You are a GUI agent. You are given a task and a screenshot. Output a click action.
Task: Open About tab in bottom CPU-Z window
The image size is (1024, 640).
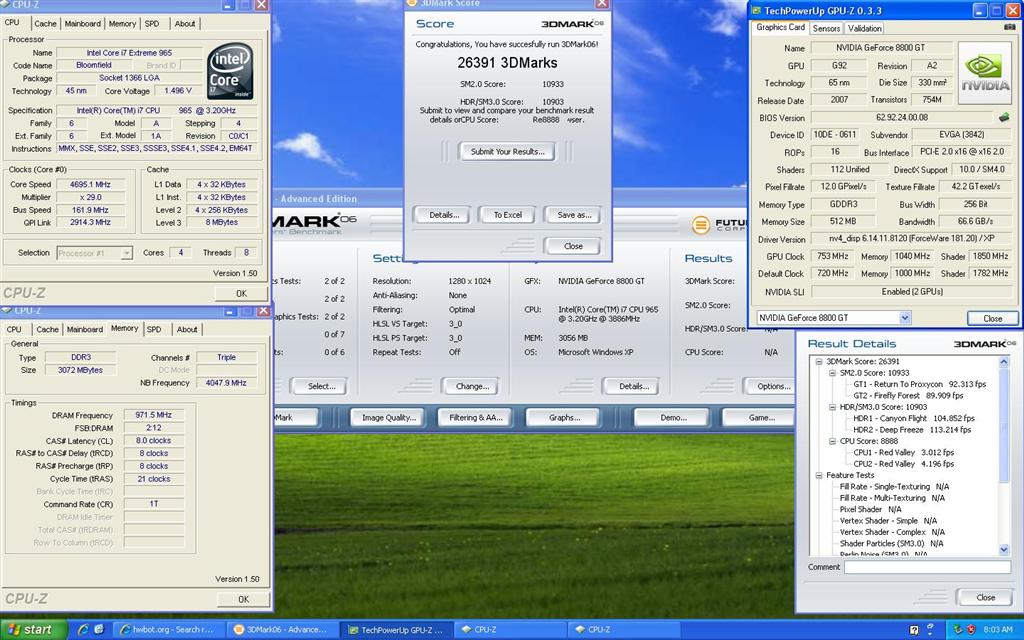tap(187, 330)
